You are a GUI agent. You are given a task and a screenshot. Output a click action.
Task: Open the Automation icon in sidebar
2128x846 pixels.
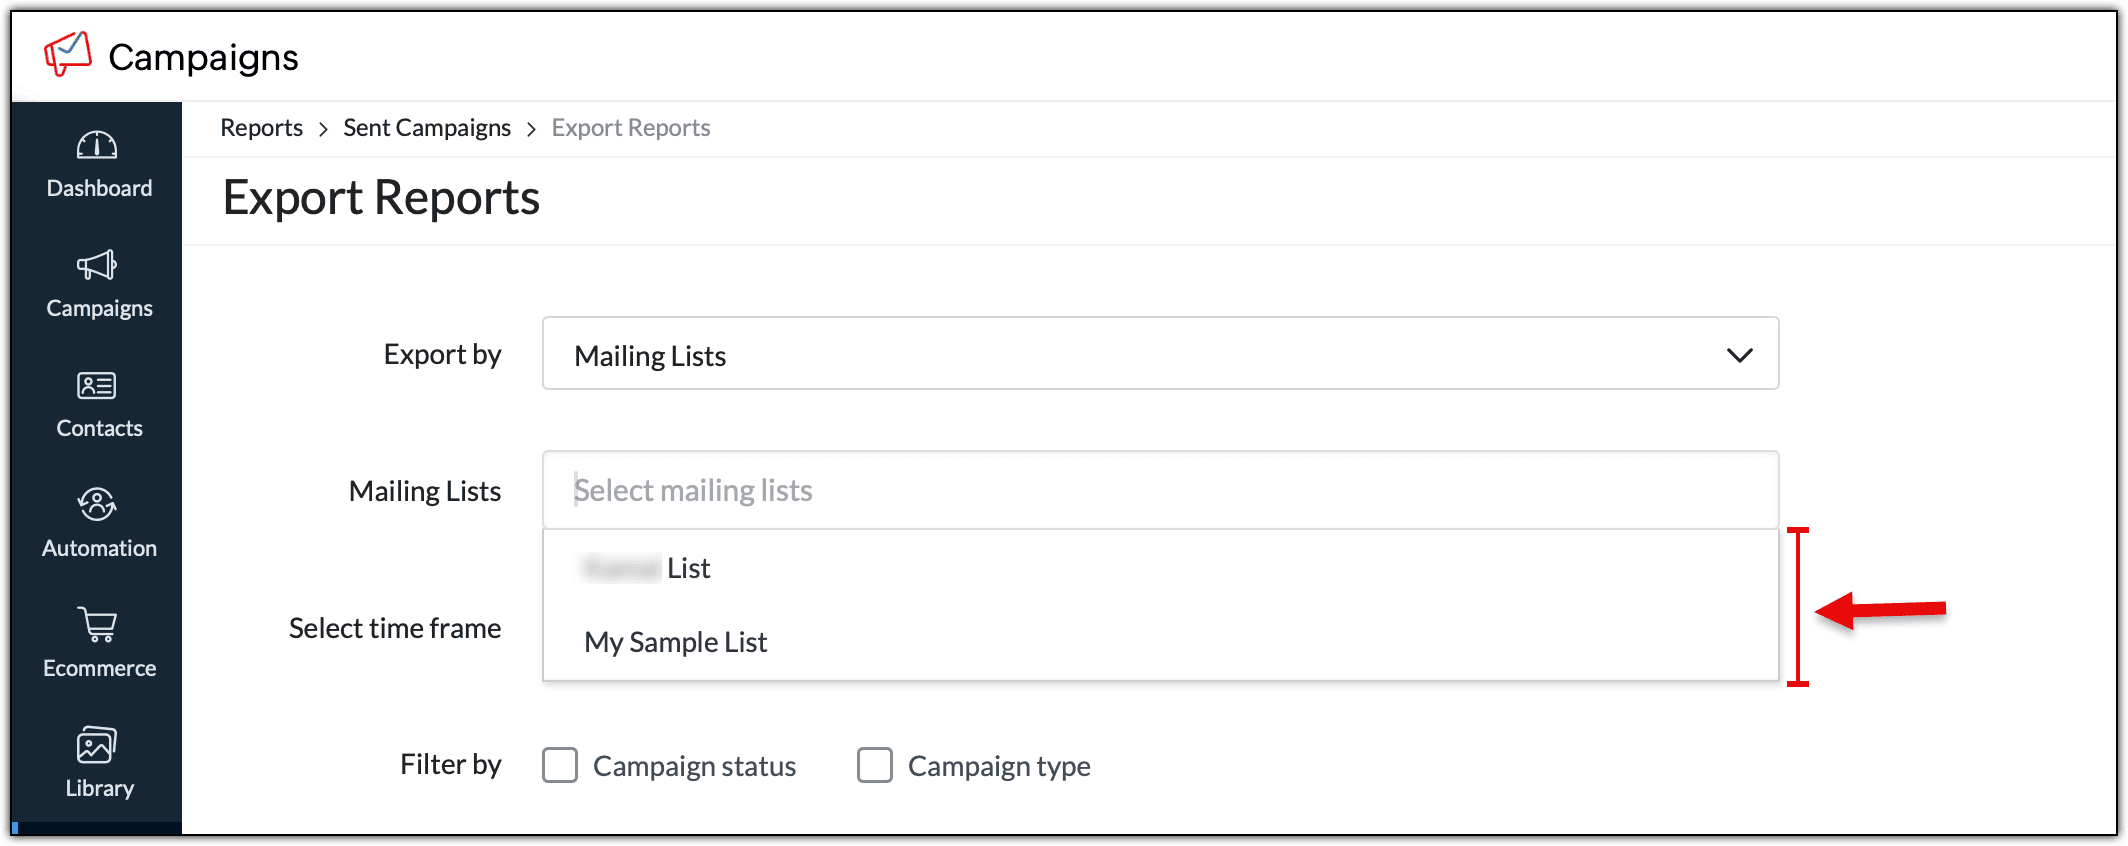coord(97,505)
